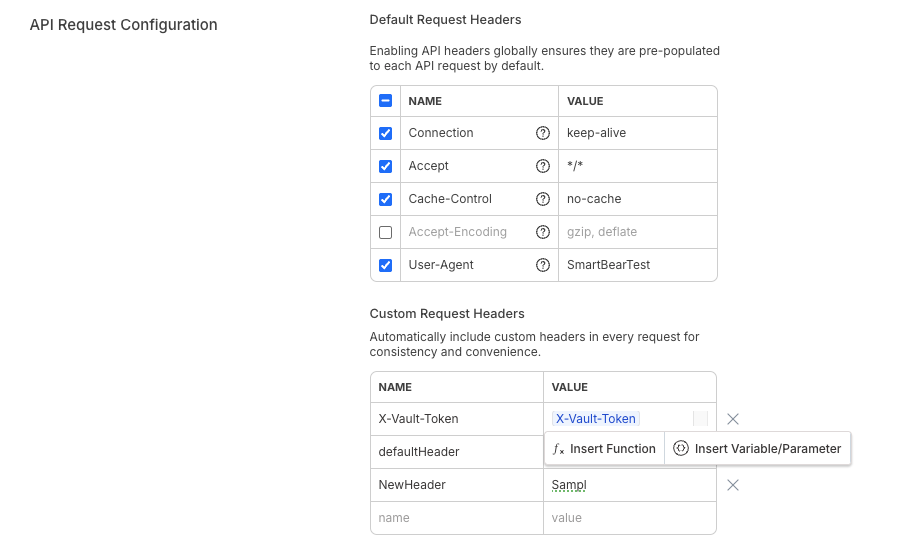Click the help icon beside Connection header
Viewport: 898px width, 554px height.
tap(543, 133)
